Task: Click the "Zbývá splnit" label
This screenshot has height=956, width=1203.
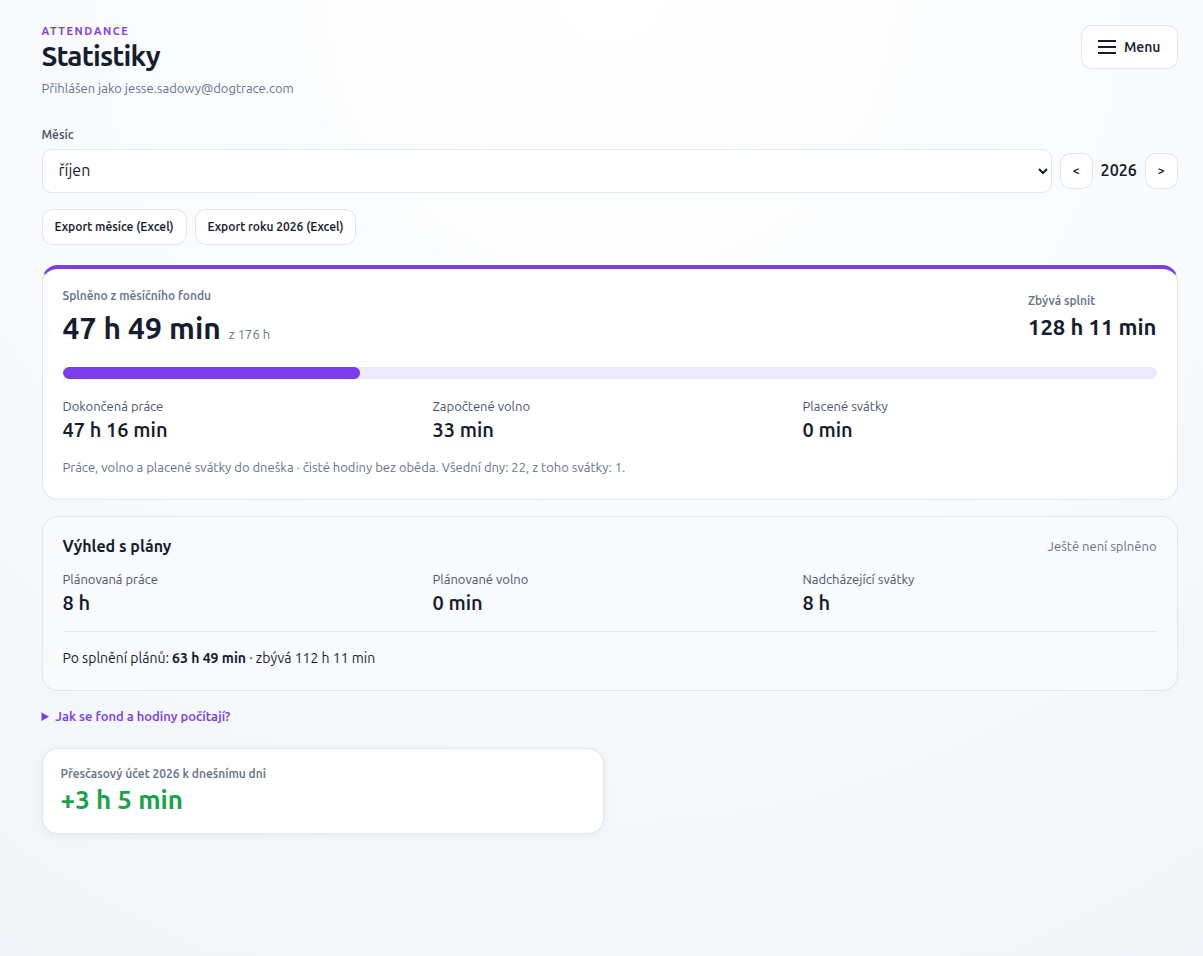Action: click(x=1062, y=301)
